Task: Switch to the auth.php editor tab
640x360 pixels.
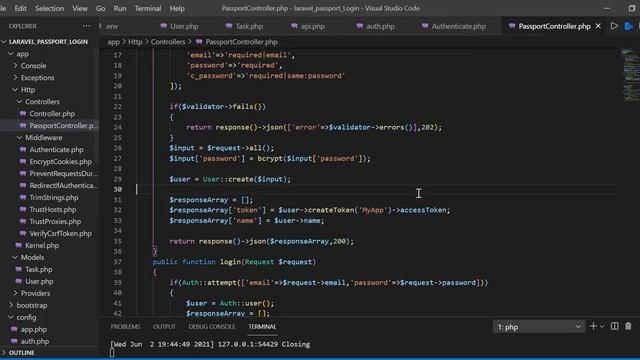Action: (x=375, y=26)
